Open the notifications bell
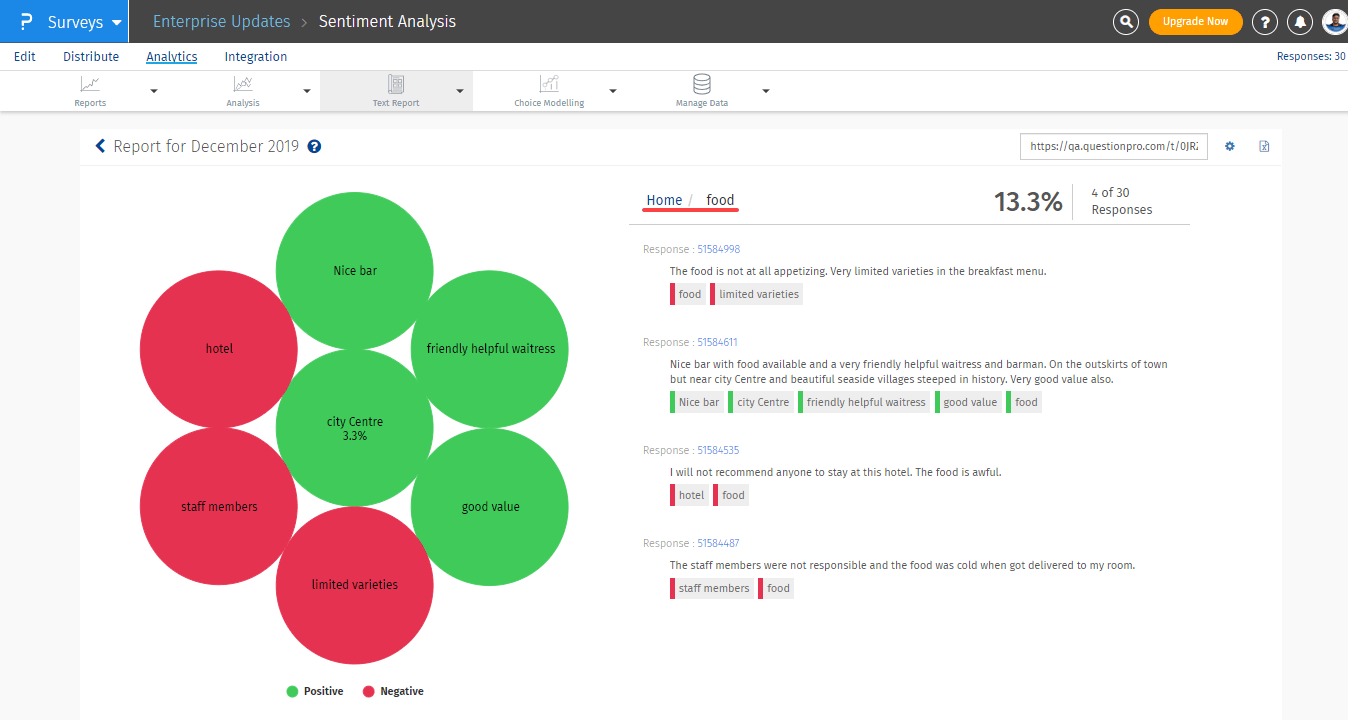Image resolution: width=1348 pixels, height=720 pixels. click(x=1300, y=22)
